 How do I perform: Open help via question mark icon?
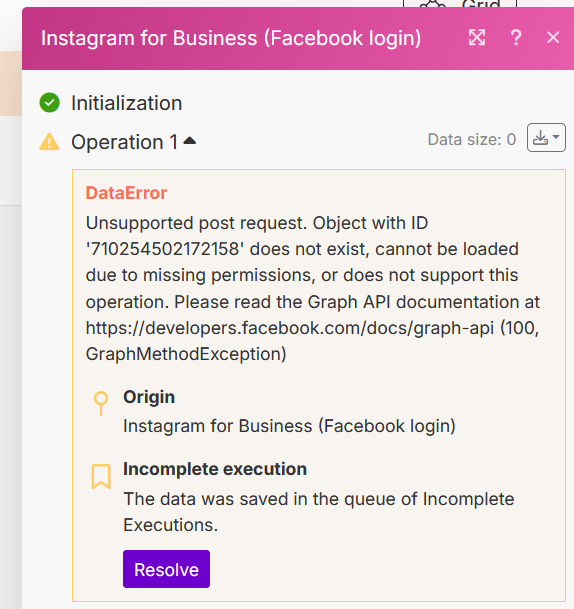click(x=516, y=38)
